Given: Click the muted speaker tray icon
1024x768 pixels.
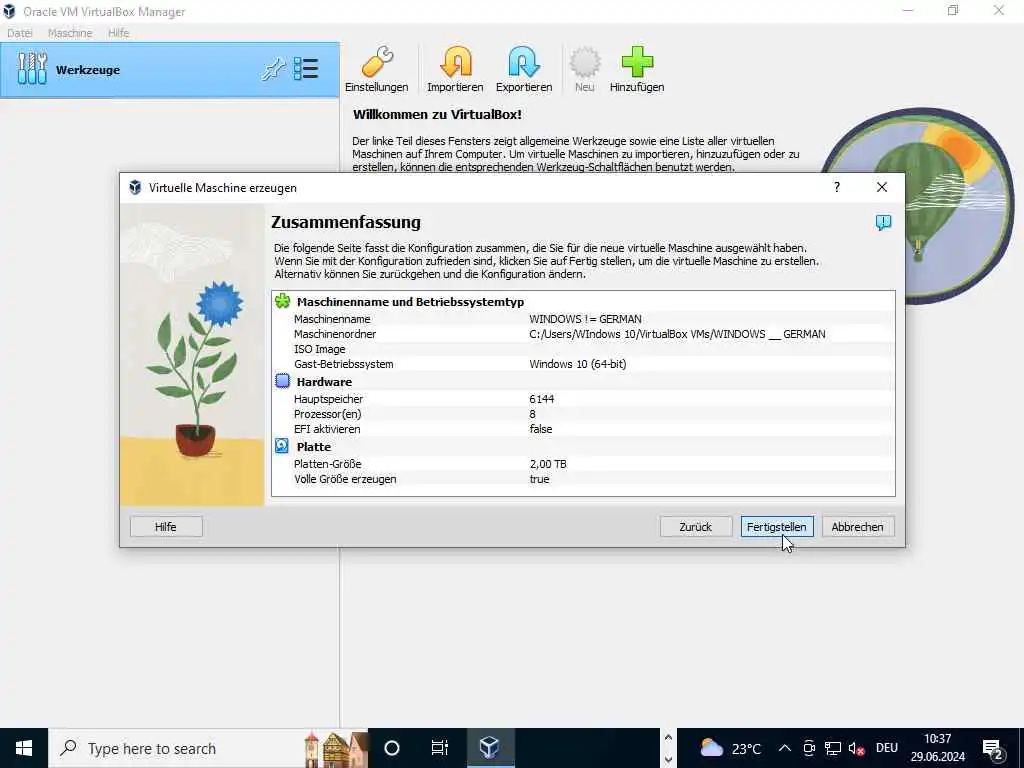Looking at the screenshot, I should [x=856, y=748].
